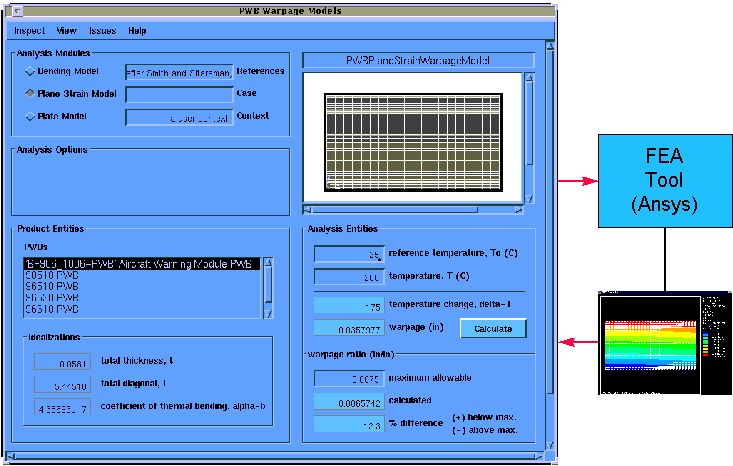Select the Aircraft Warning Module PWB entry
Screen dimensions: 733x466
tap(141, 264)
